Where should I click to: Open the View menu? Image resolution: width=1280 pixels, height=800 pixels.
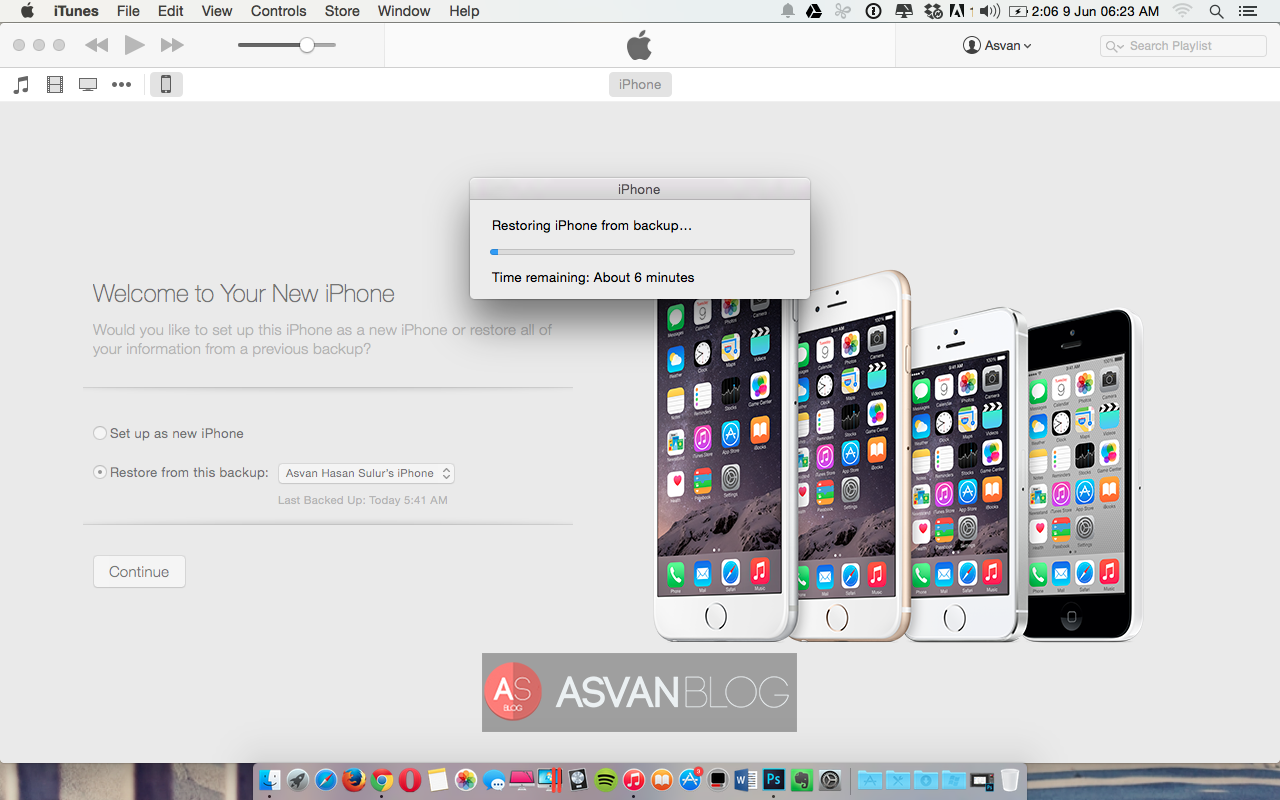(217, 11)
